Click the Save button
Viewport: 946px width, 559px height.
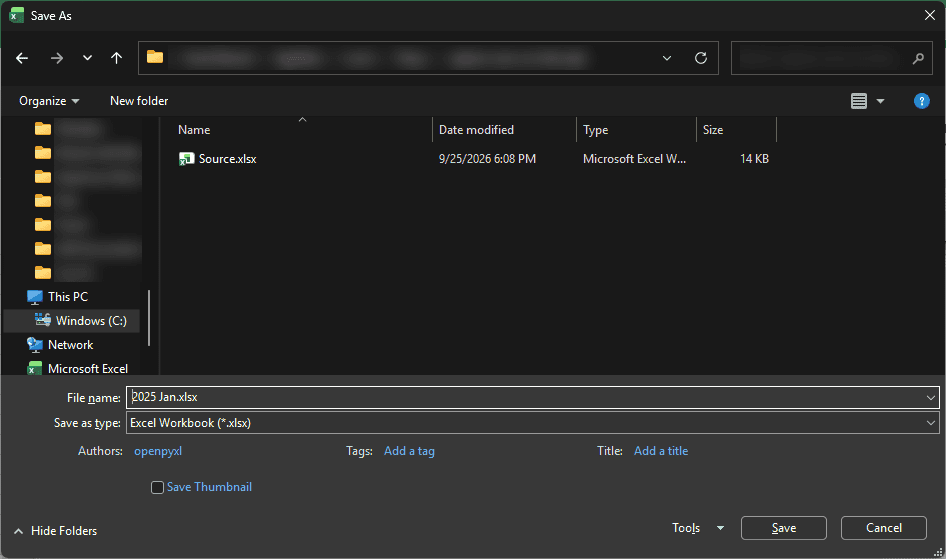point(784,528)
